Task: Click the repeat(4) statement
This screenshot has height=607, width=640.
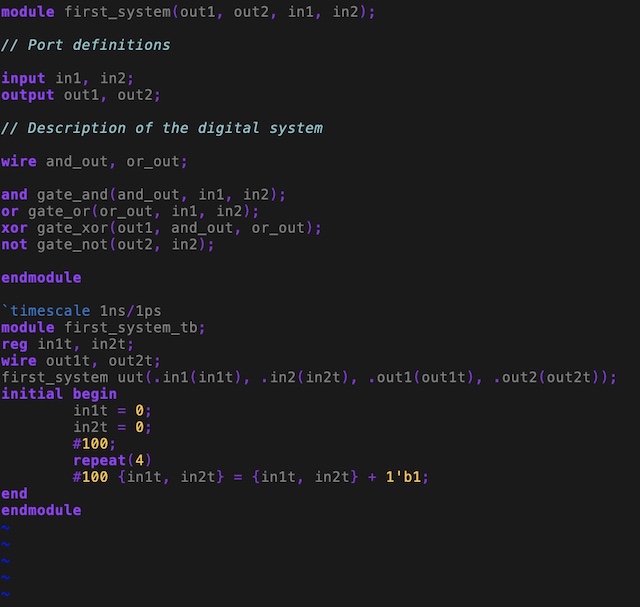Action: (x=112, y=460)
